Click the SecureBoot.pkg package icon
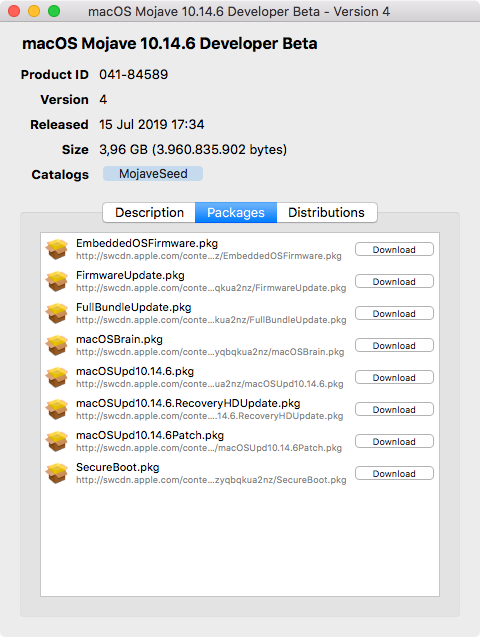This screenshot has width=480, height=637. (x=56, y=474)
